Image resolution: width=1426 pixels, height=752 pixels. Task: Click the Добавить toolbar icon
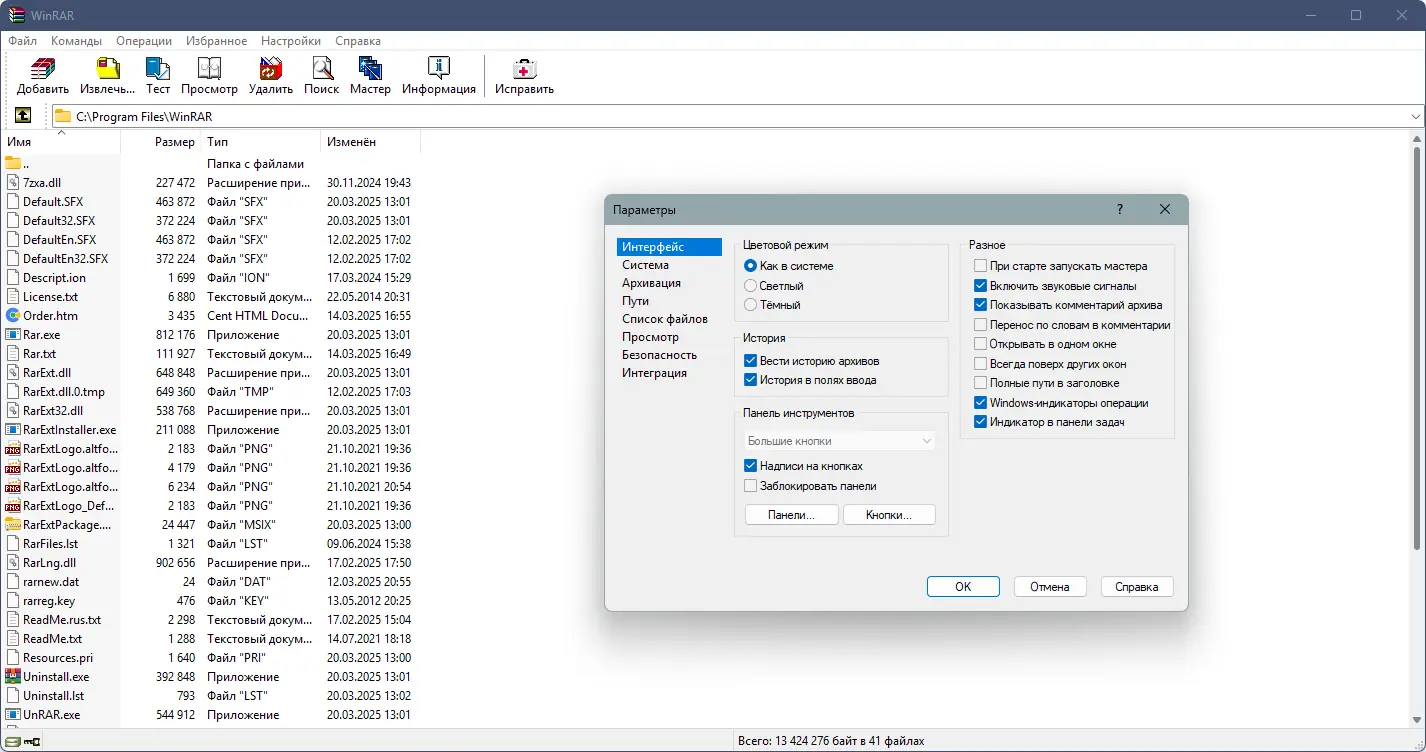[x=42, y=68]
